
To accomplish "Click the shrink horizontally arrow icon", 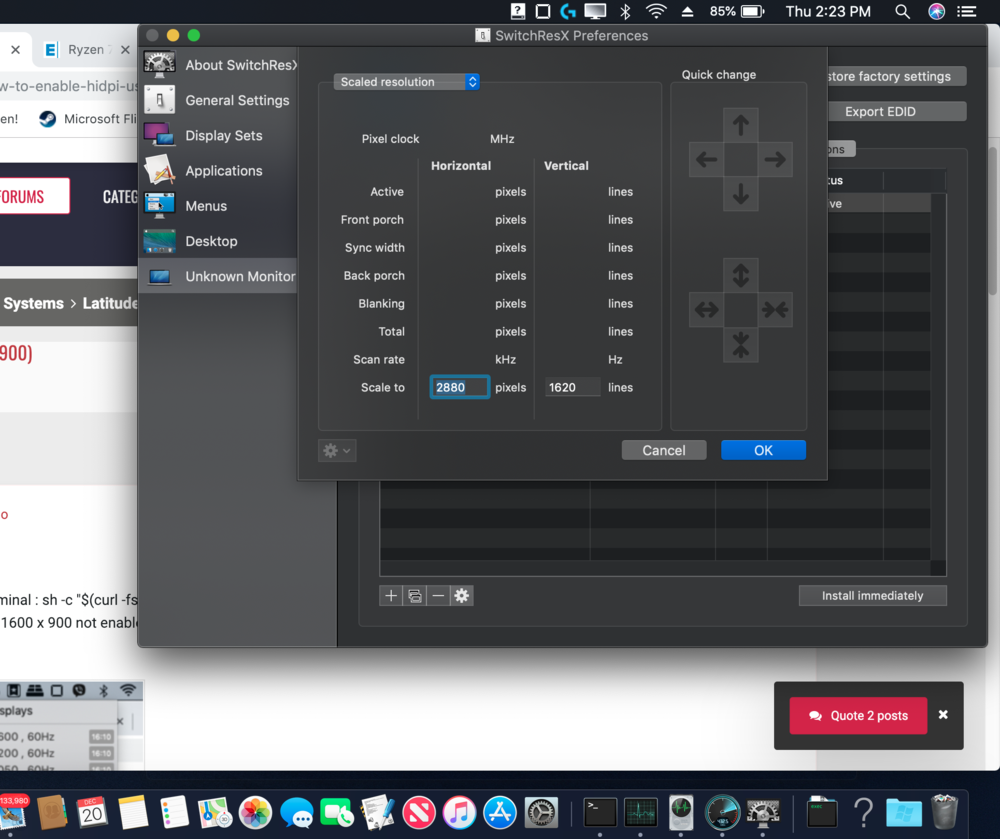I will (775, 310).
